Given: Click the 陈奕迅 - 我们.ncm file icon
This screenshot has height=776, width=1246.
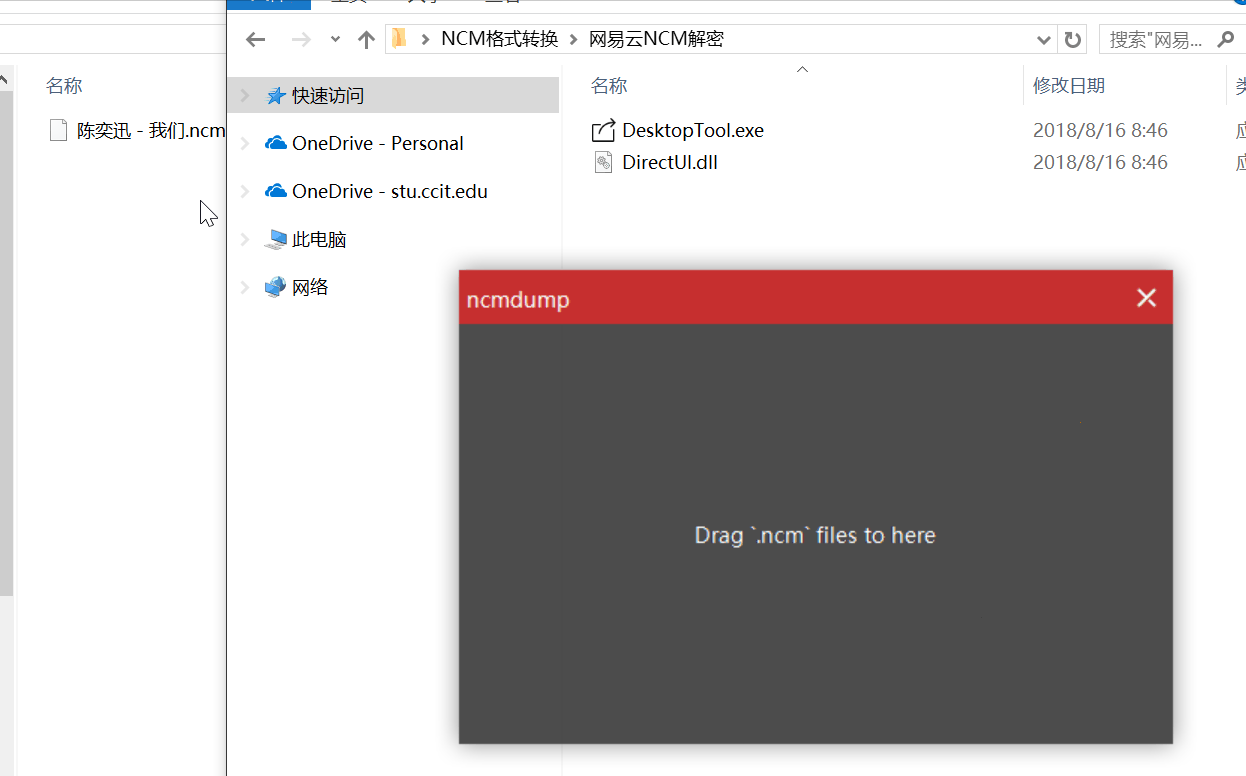Looking at the screenshot, I should point(59,130).
